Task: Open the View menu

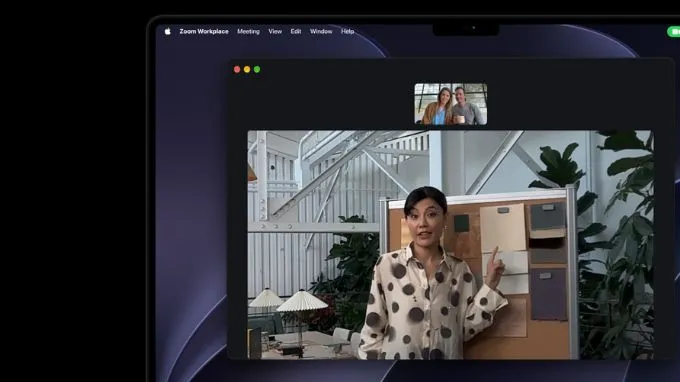Action: pos(275,31)
